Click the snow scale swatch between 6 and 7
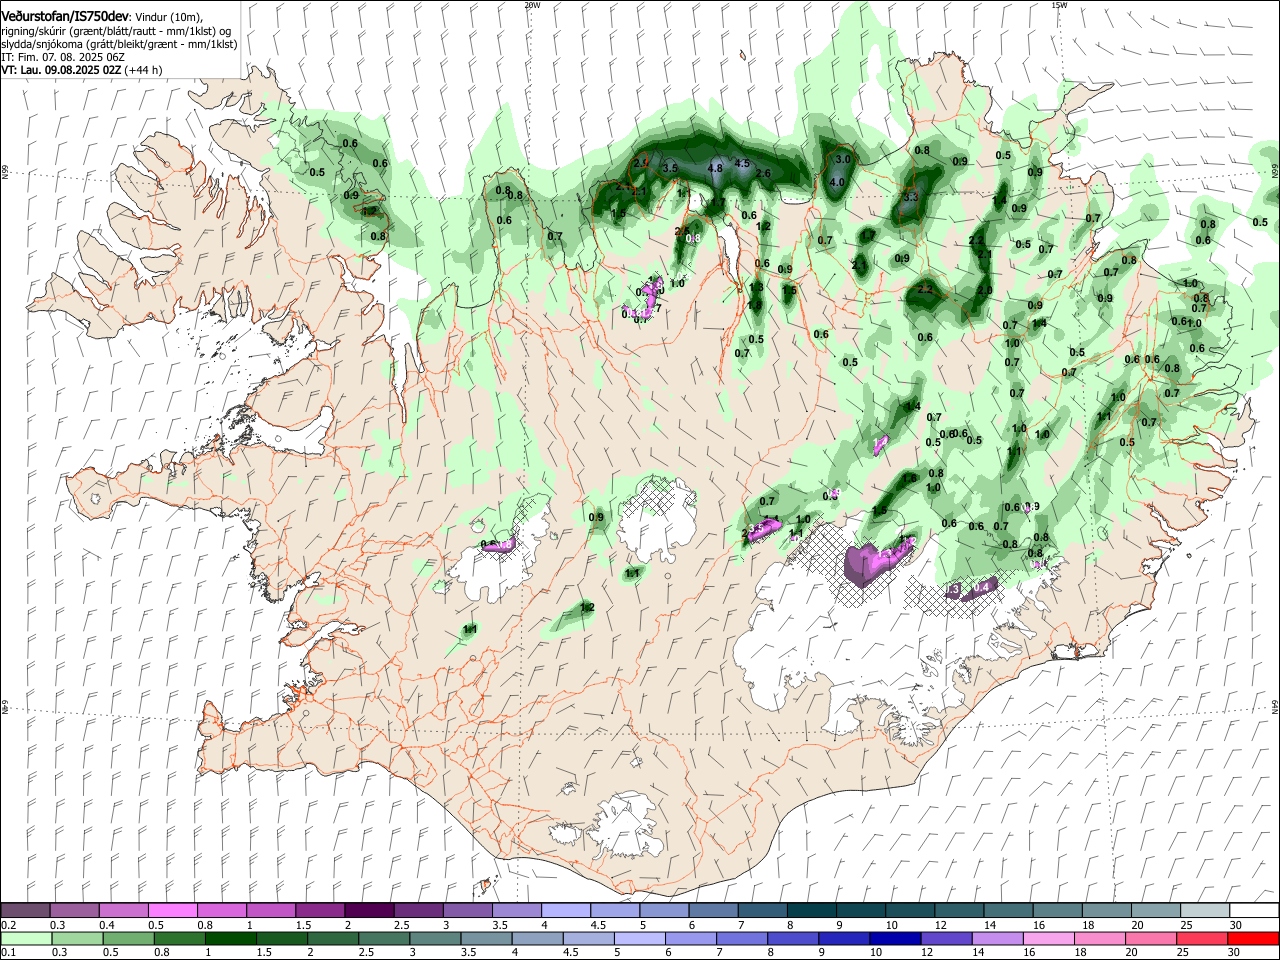Image resolution: width=1280 pixels, height=960 pixels. click(x=713, y=910)
